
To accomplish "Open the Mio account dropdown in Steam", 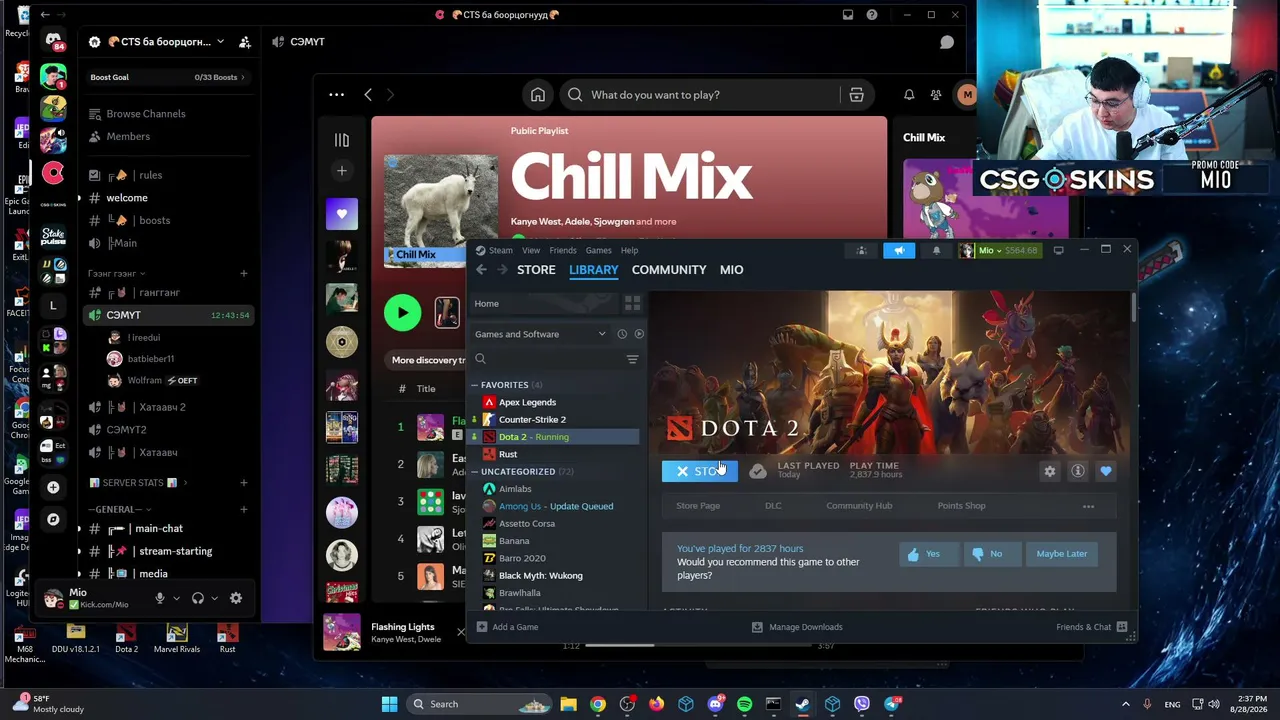I will click(x=1000, y=250).
